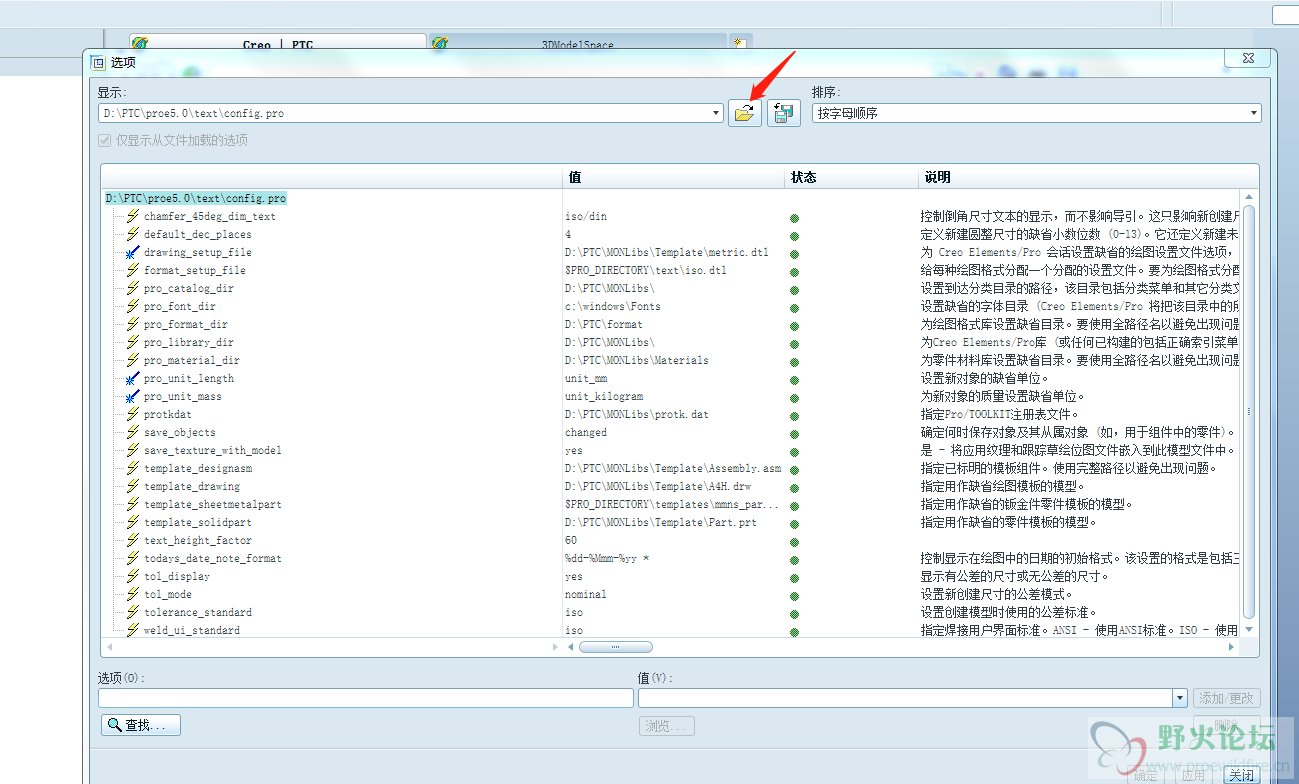1299x784 pixels.
Task: Click the 值(V) value input field
Action: [906, 698]
